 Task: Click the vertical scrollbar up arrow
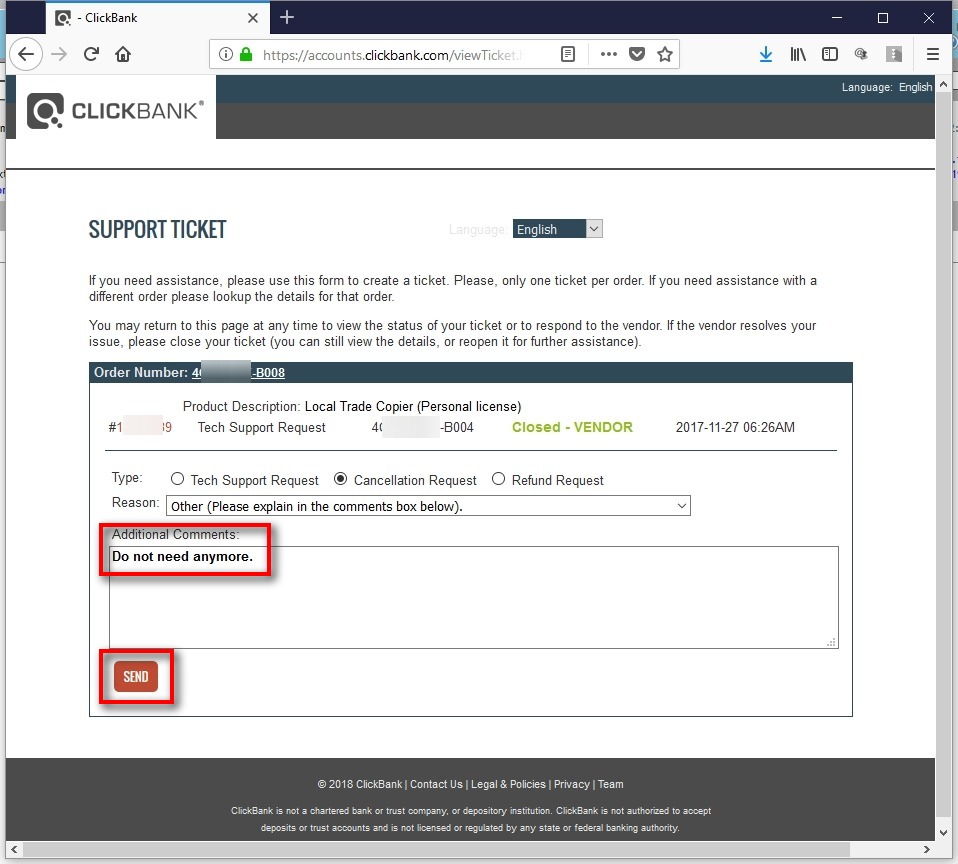click(943, 84)
